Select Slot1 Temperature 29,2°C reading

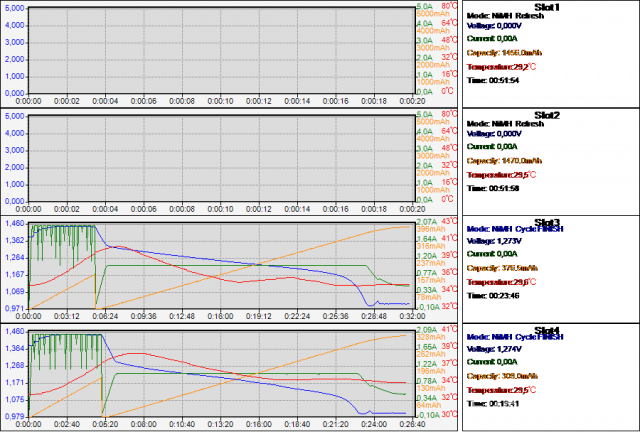(x=501, y=67)
